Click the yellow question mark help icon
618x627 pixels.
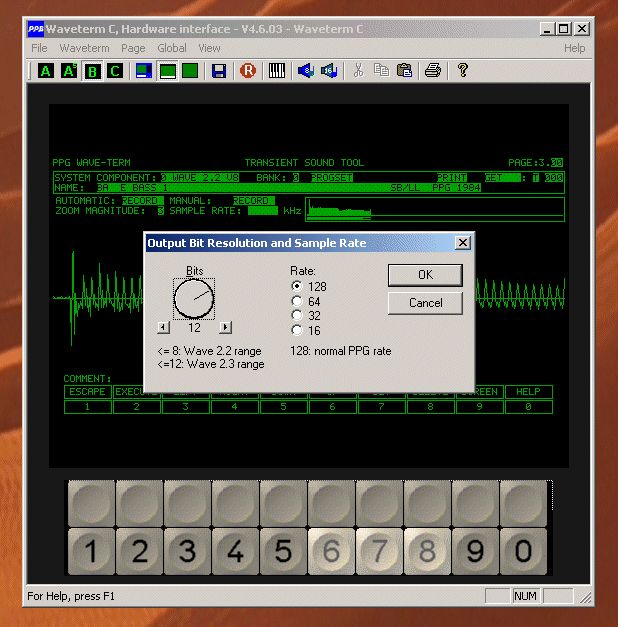(x=463, y=71)
